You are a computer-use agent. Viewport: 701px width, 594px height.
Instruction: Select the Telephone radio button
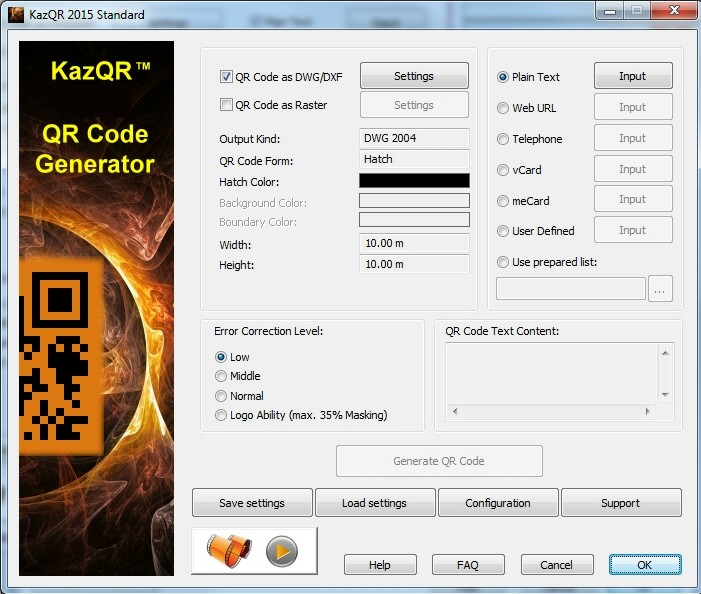pyautogui.click(x=503, y=139)
